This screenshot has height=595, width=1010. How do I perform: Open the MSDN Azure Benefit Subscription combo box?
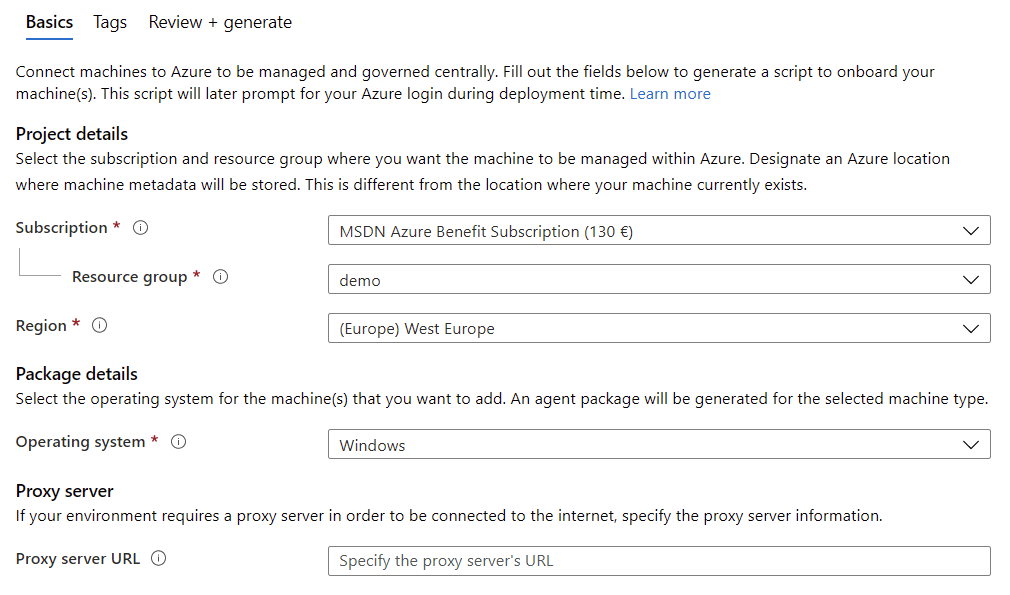659,231
